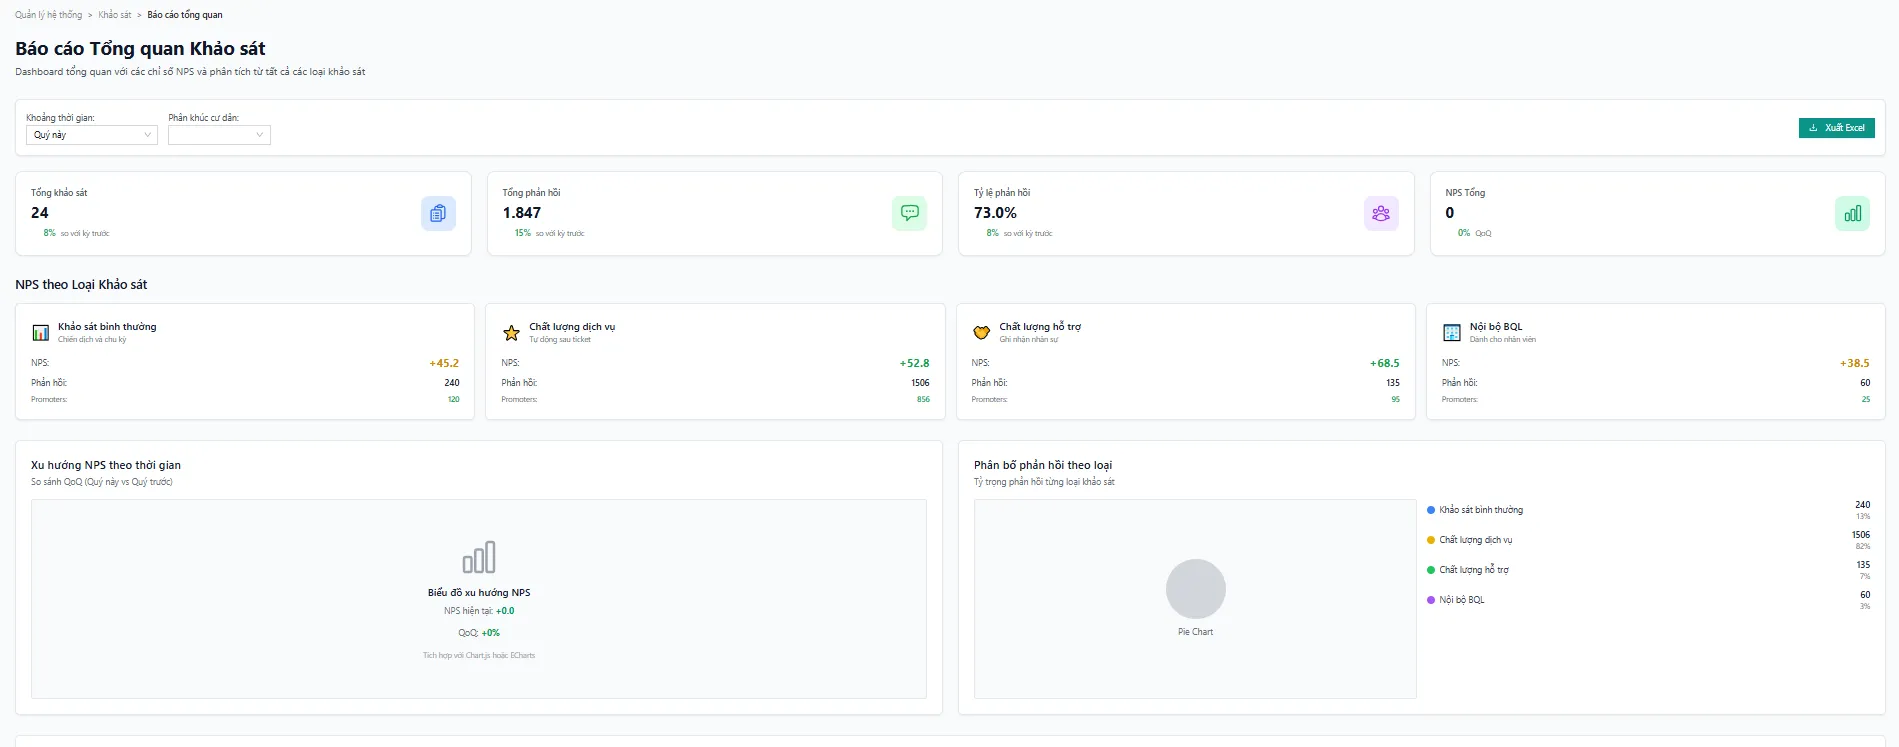This screenshot has height=747, width=1899.
Task: Click the QoQ +0% value in trend panel
Action: point(490,633)
